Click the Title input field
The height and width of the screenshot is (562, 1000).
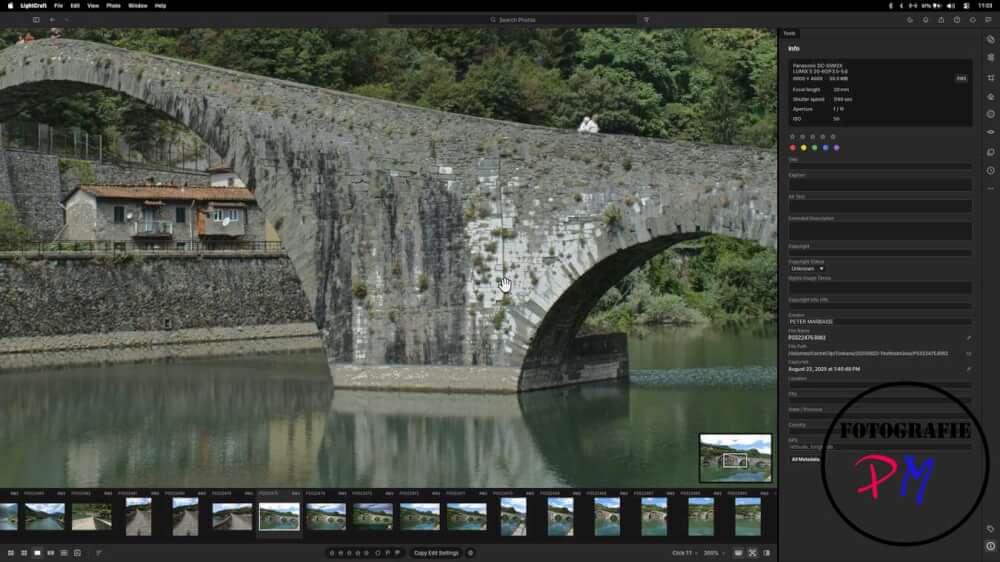pos(880,166)
